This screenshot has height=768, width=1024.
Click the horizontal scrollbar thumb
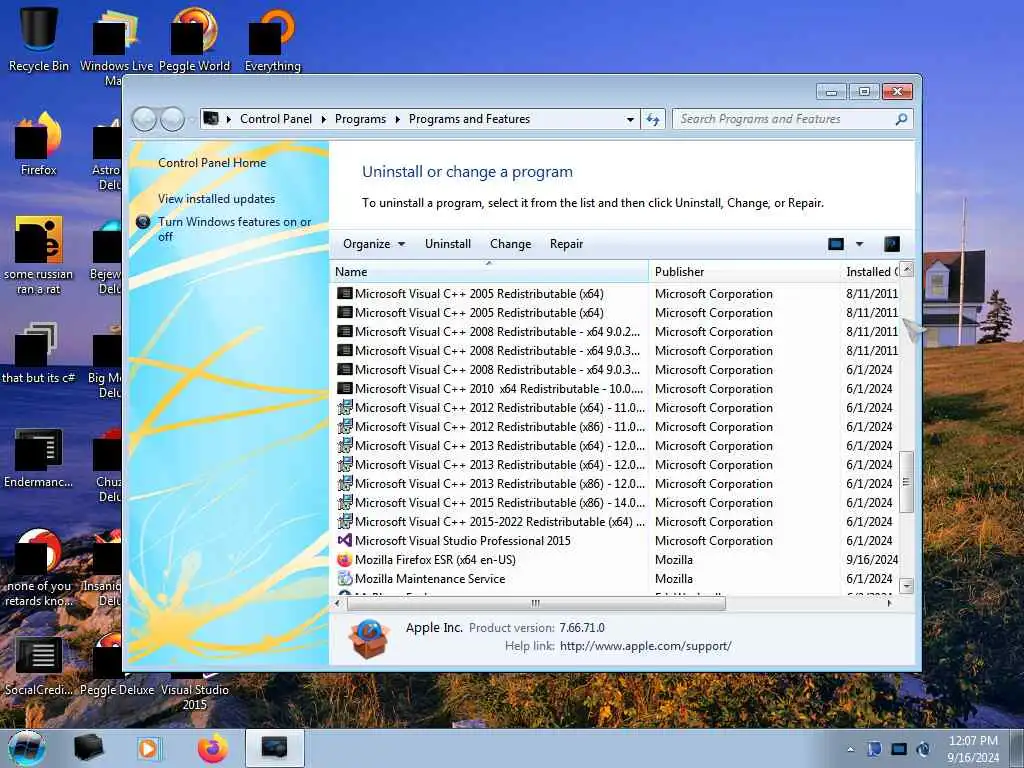pos(536,603)
